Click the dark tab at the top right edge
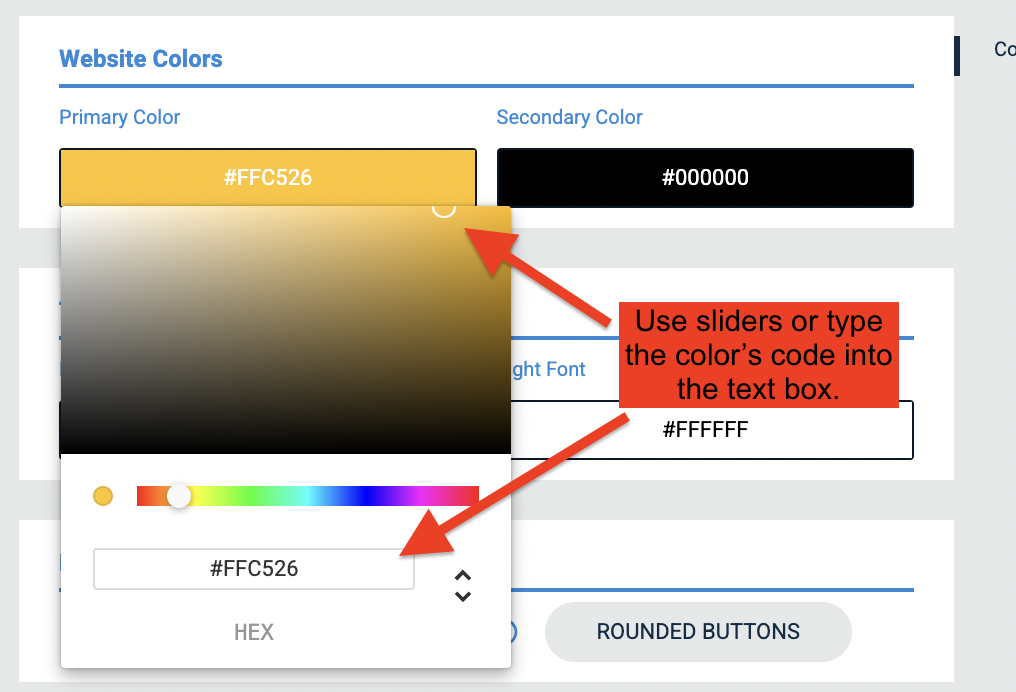Screen dimensions: 1016x692 tap(958, 55)
